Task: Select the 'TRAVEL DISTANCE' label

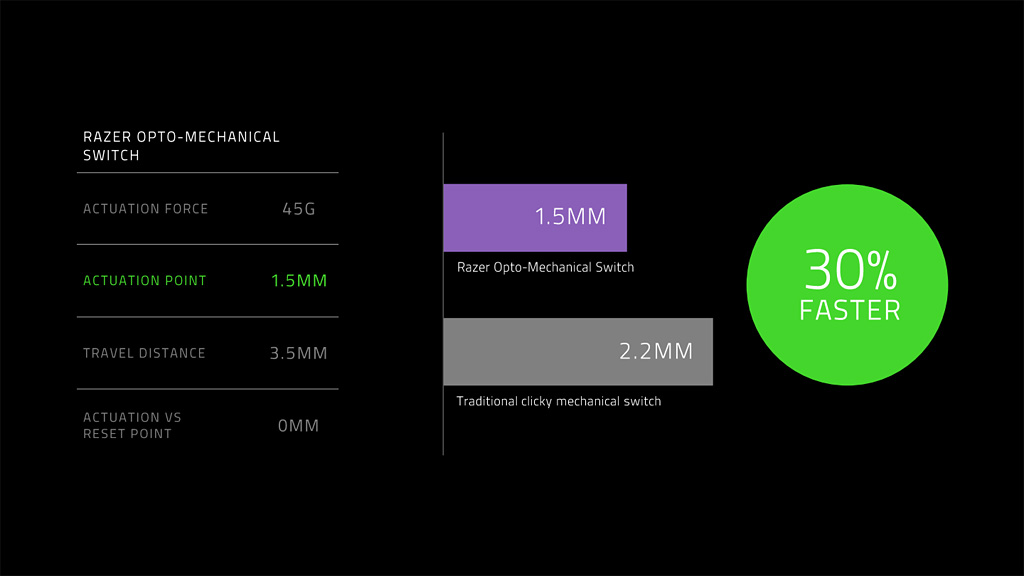Action: (x=144, y=353)
